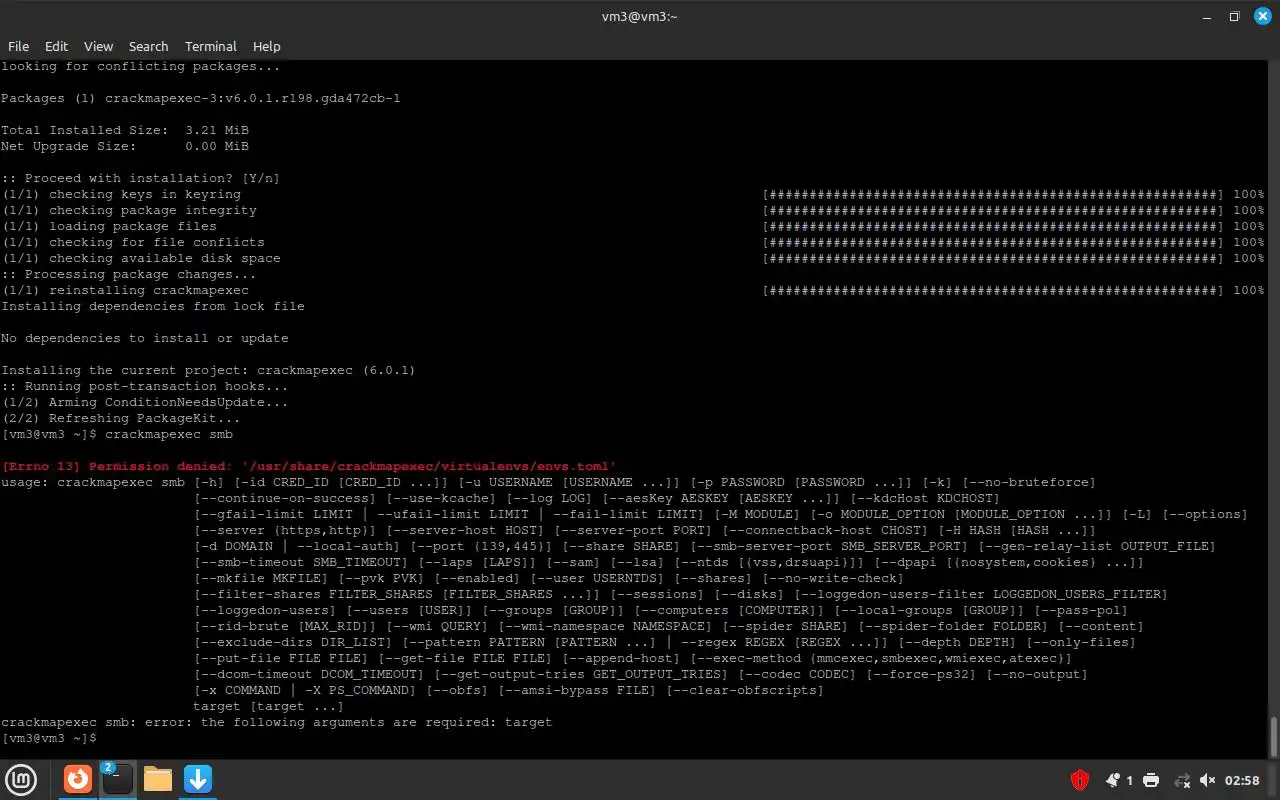This screenshot has height=800, width=1280.
Task: Click the '[--clear-obfscripts]' option text
Action: pyautogui.click(x=746, y=690)
